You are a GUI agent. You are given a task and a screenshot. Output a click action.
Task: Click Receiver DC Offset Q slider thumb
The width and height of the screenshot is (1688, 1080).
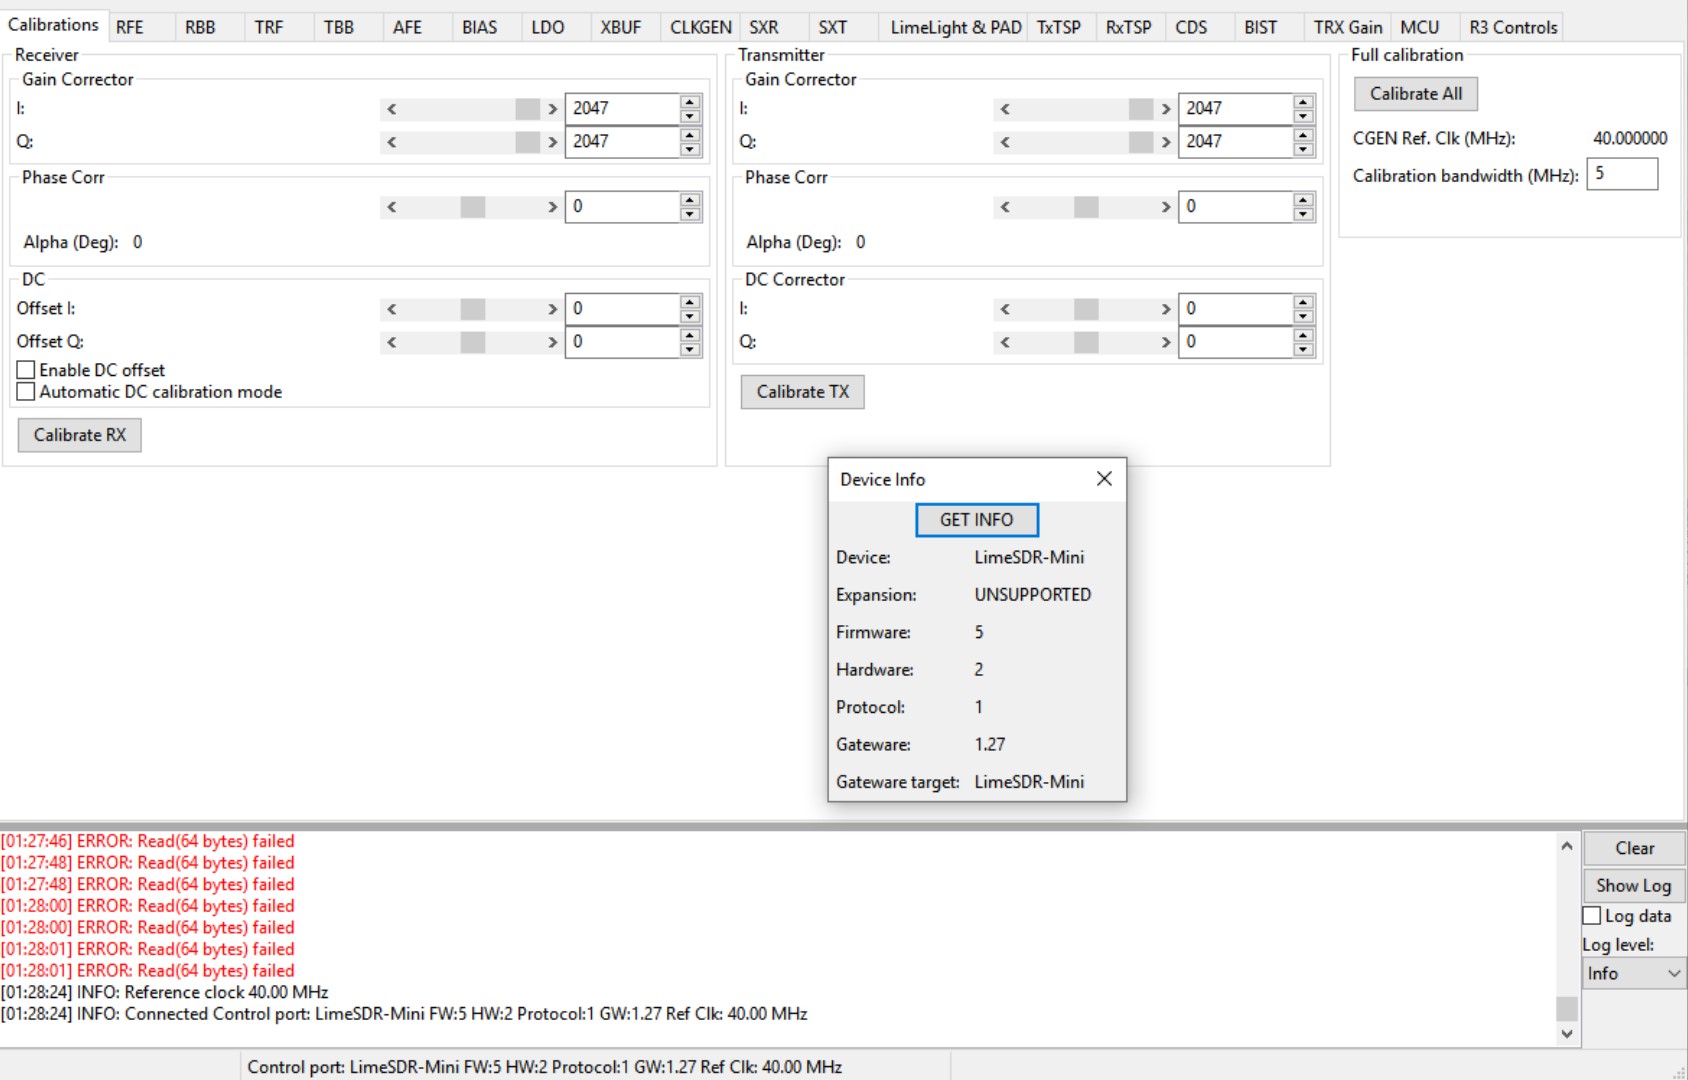click(x=473, y=342)
